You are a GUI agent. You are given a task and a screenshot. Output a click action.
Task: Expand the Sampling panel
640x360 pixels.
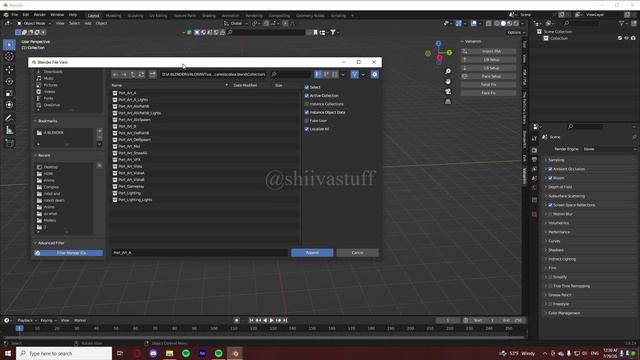(x=556, y=160)
